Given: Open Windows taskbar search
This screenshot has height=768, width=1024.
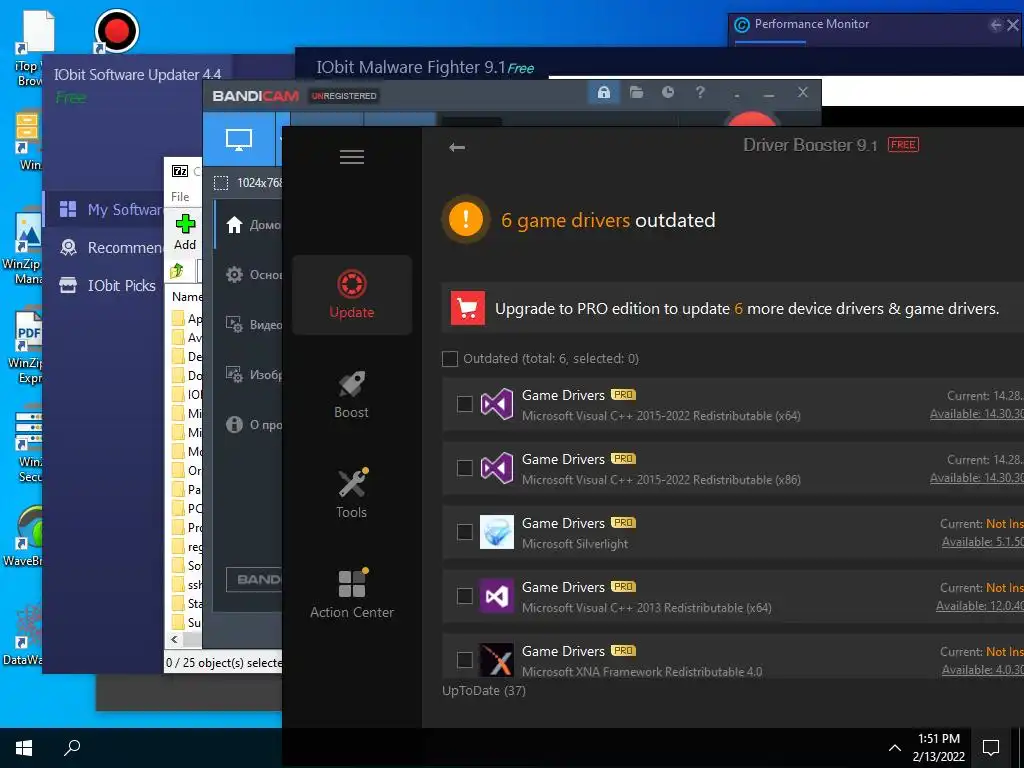Looking at the screenshot, I should coord(72,748).
